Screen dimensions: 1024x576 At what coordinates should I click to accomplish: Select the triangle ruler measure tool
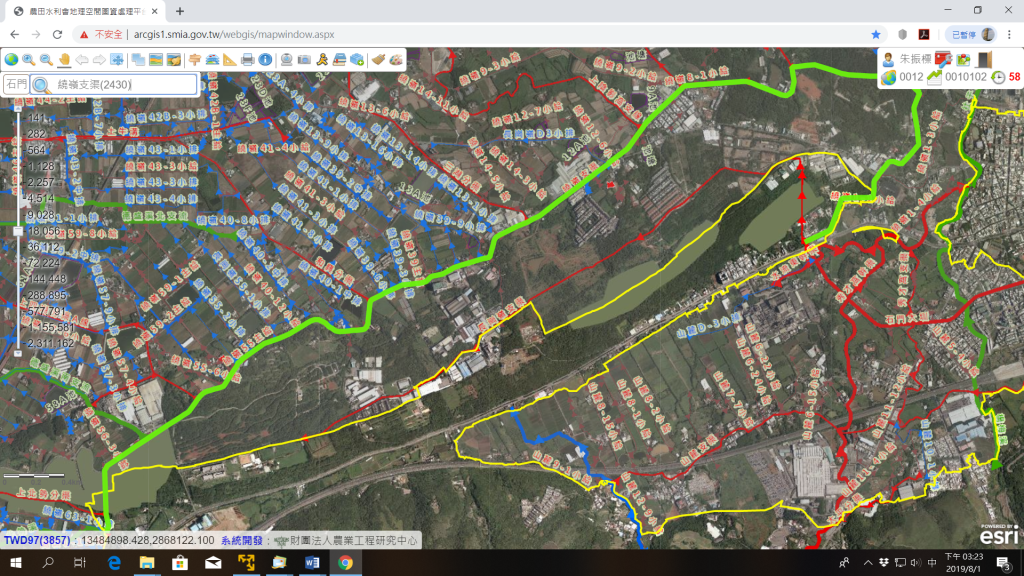coord(230,59)
